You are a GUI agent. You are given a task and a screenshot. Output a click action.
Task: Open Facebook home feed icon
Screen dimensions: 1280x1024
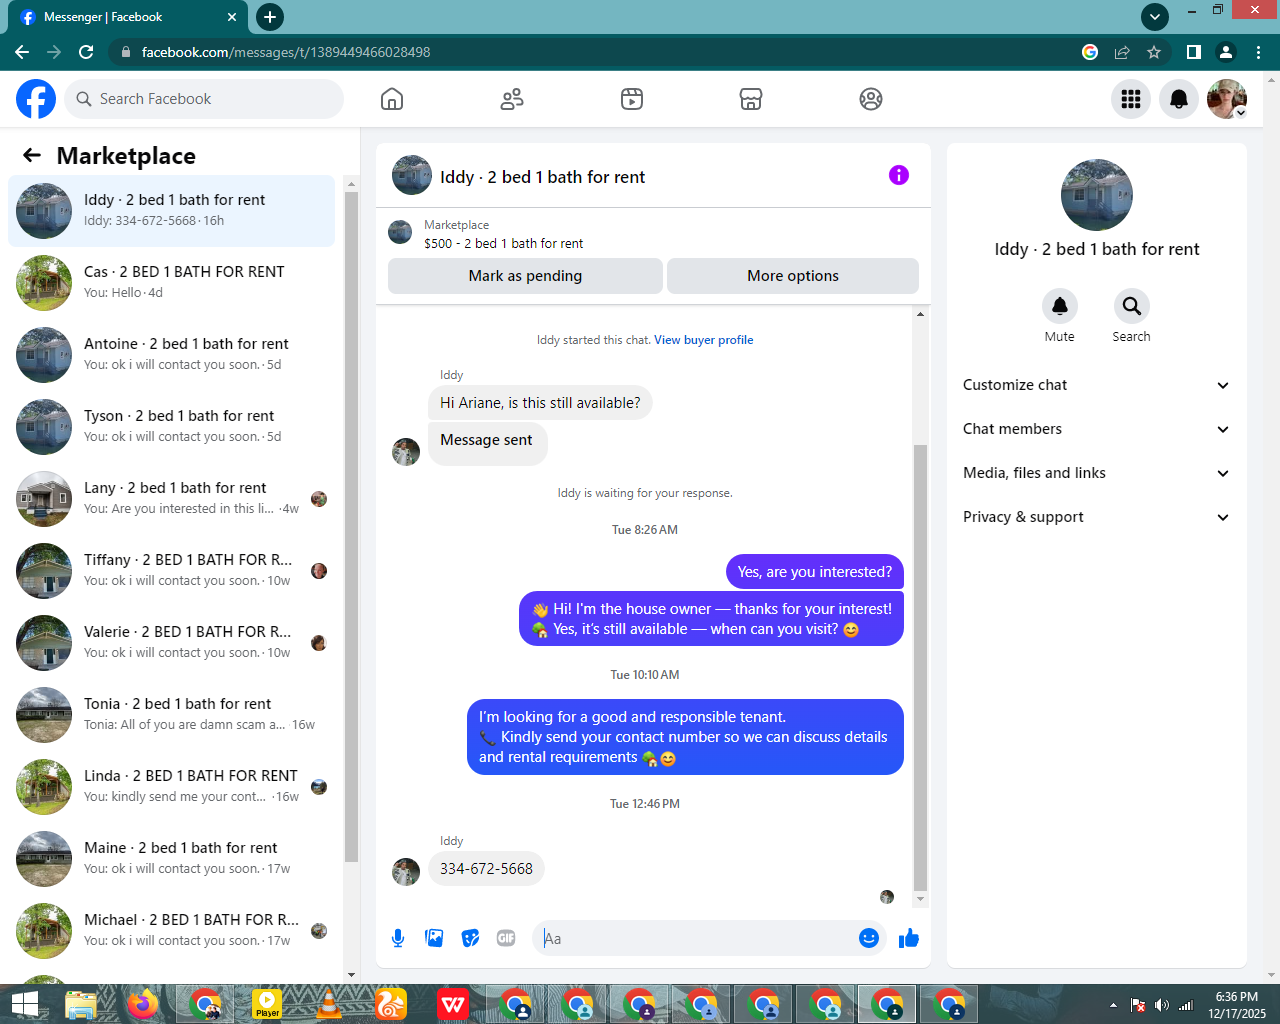tap(392, 99)
